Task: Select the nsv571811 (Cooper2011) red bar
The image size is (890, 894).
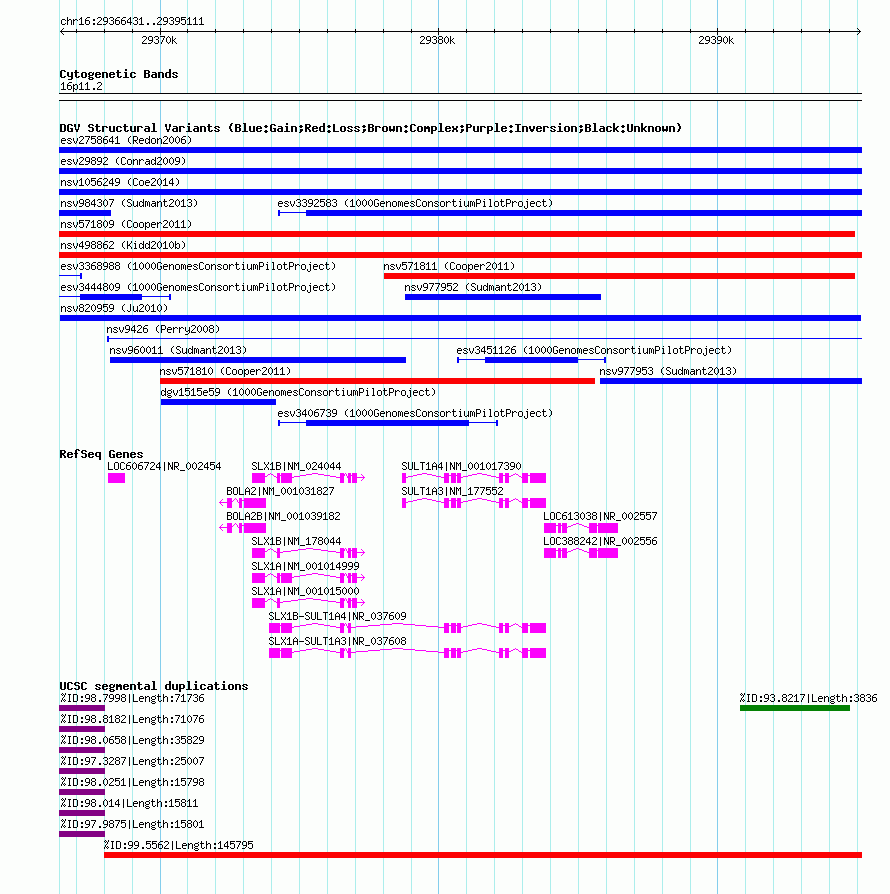Action: click(619, 277)
